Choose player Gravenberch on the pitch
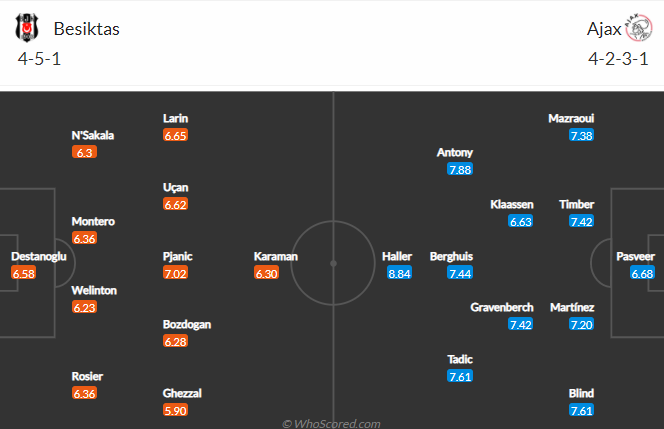 click(502, 307)
